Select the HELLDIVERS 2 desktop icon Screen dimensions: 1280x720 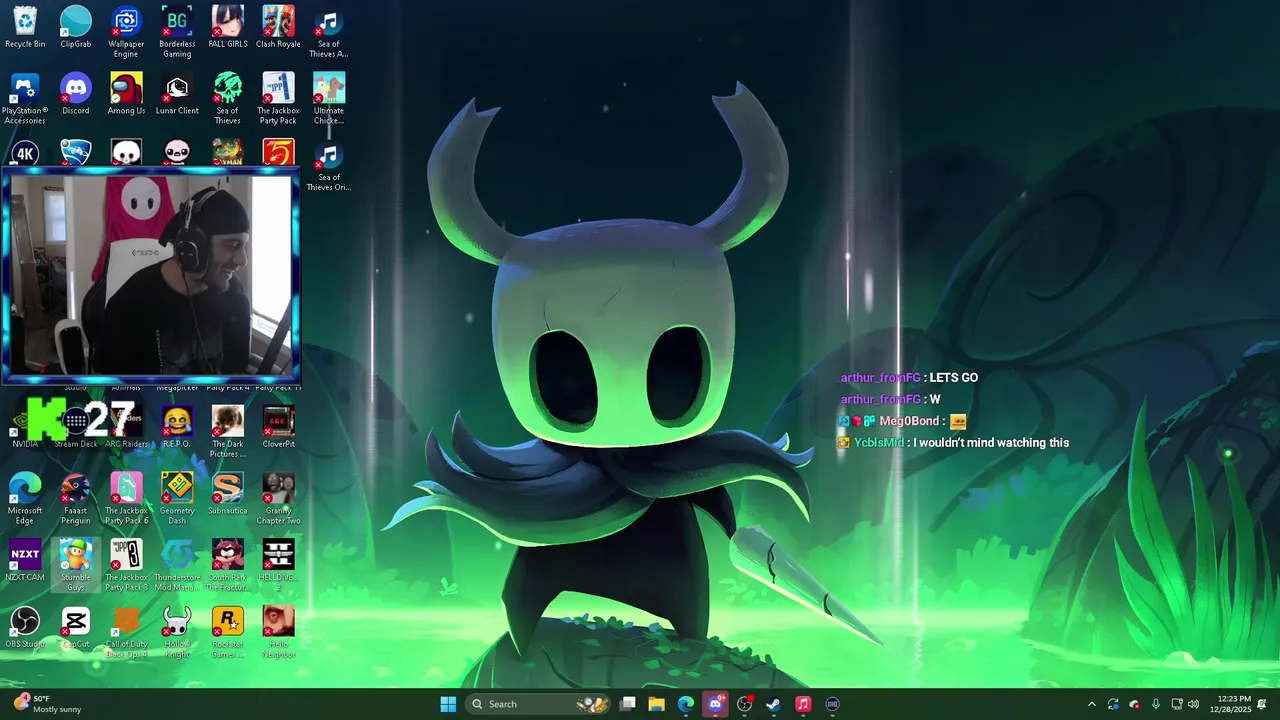pos(278,565)
